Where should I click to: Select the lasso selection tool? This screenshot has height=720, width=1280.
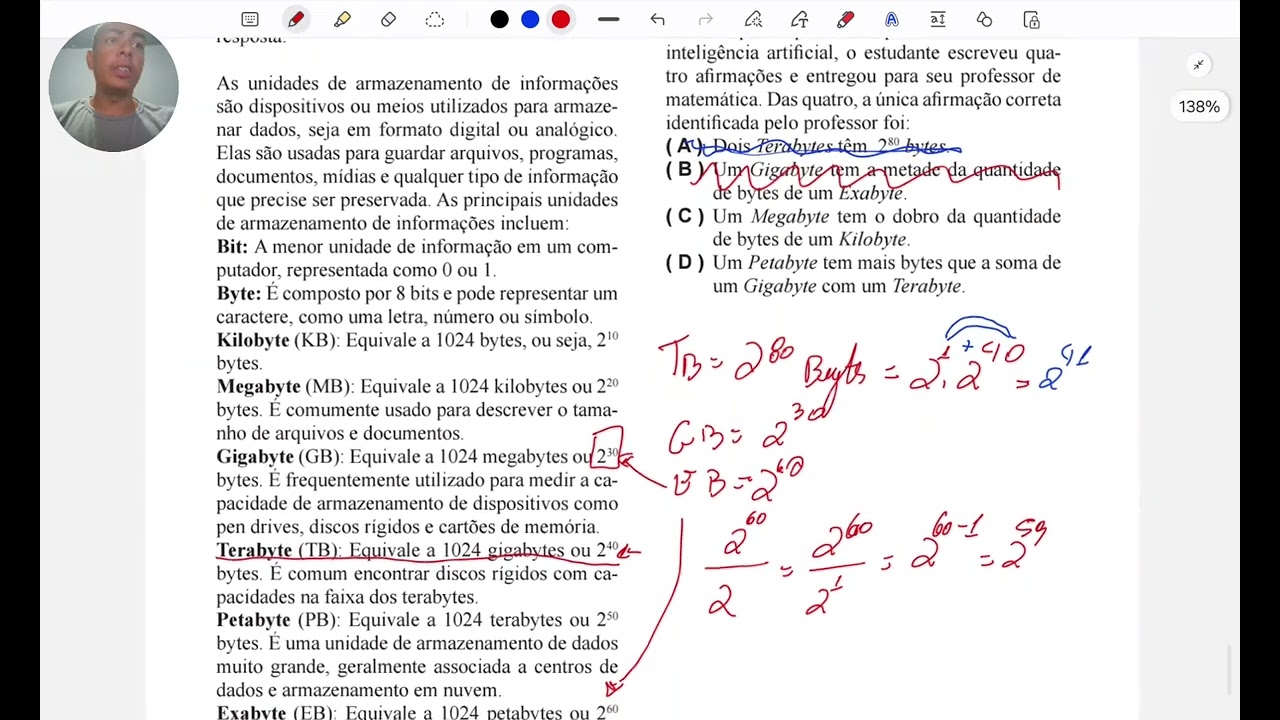pyautogui.click(x=435, y=19)
